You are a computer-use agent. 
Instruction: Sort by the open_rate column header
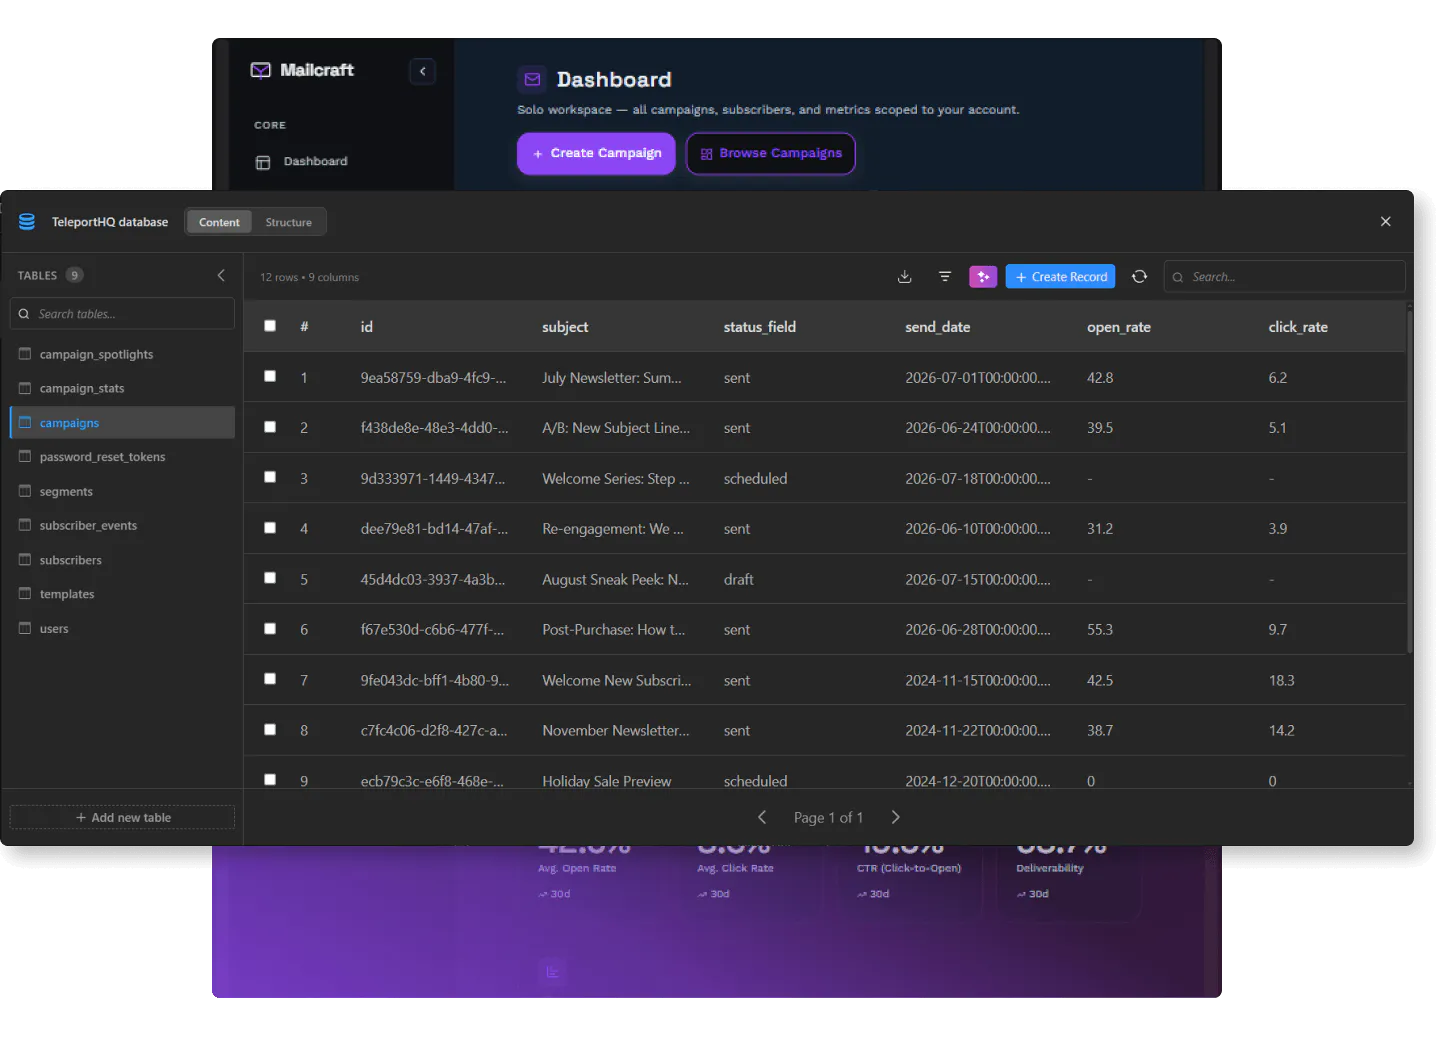pyautogui.click(x=1119, y=327)
